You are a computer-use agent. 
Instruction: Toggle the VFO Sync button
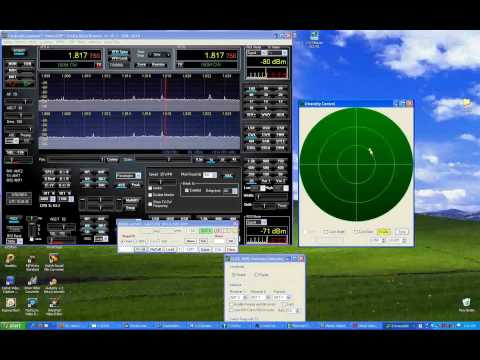(119, 53)
